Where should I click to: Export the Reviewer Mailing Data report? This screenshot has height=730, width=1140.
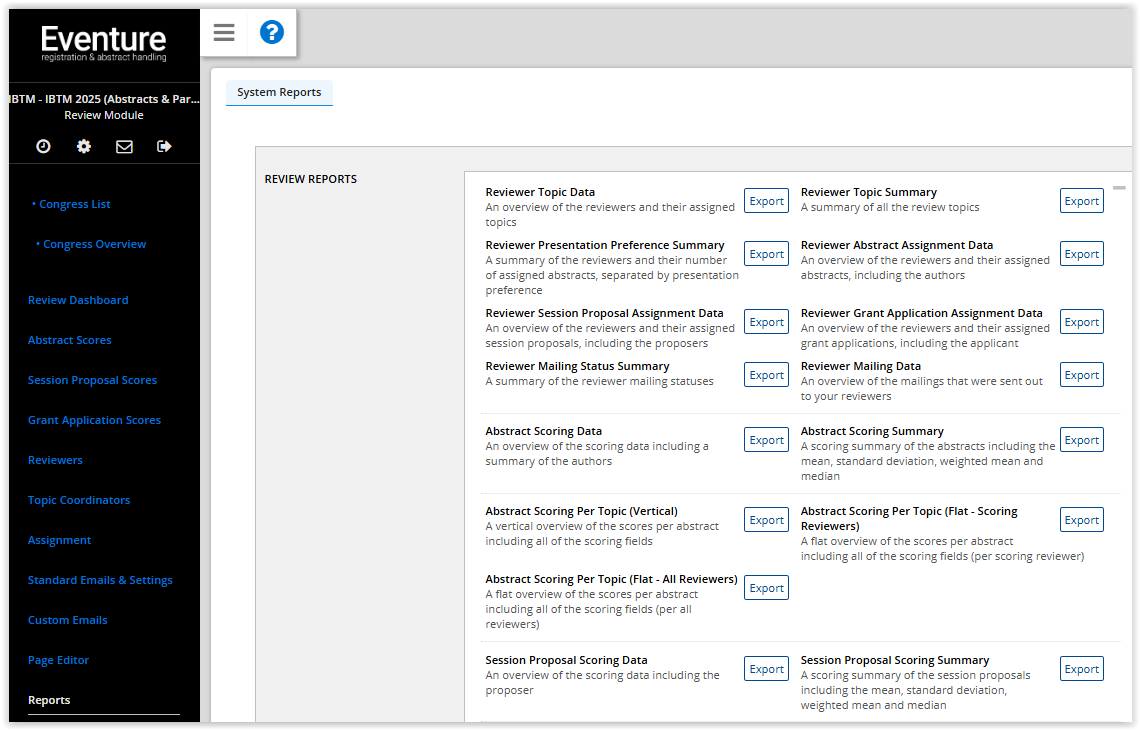point(1081,374)
